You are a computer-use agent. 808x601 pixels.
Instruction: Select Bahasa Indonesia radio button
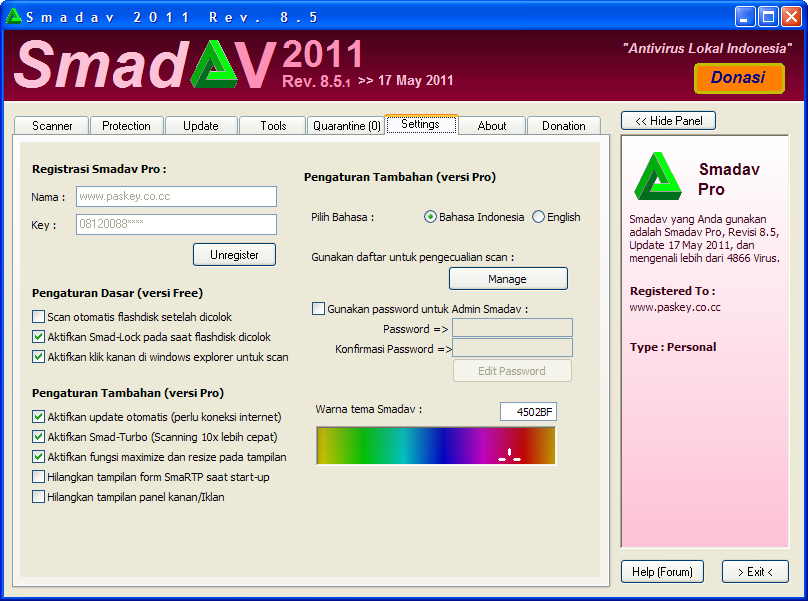(430, 217)
